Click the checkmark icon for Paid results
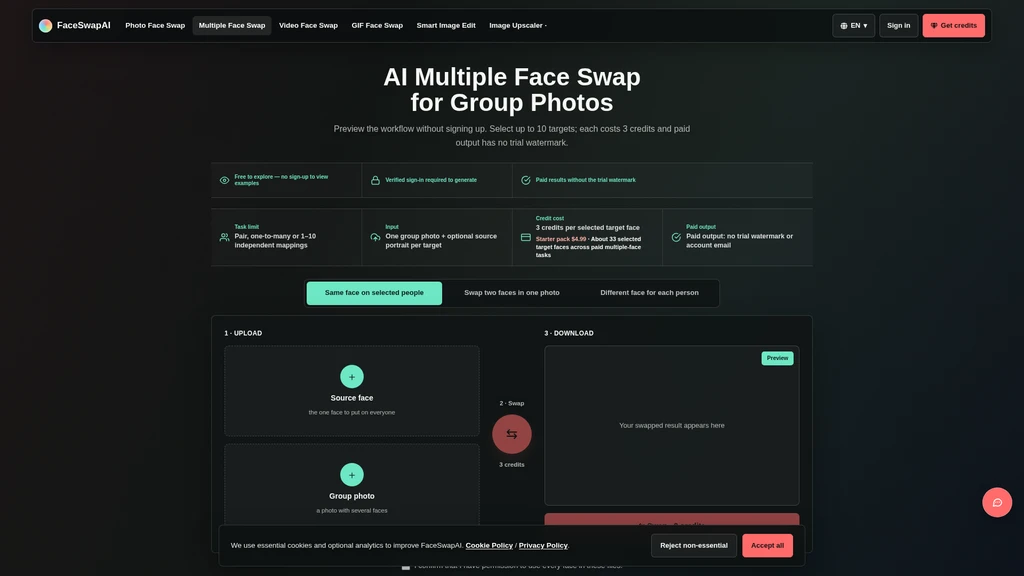Image resolution: width=1024 pixels, height=576 pixels. (526, 180)
